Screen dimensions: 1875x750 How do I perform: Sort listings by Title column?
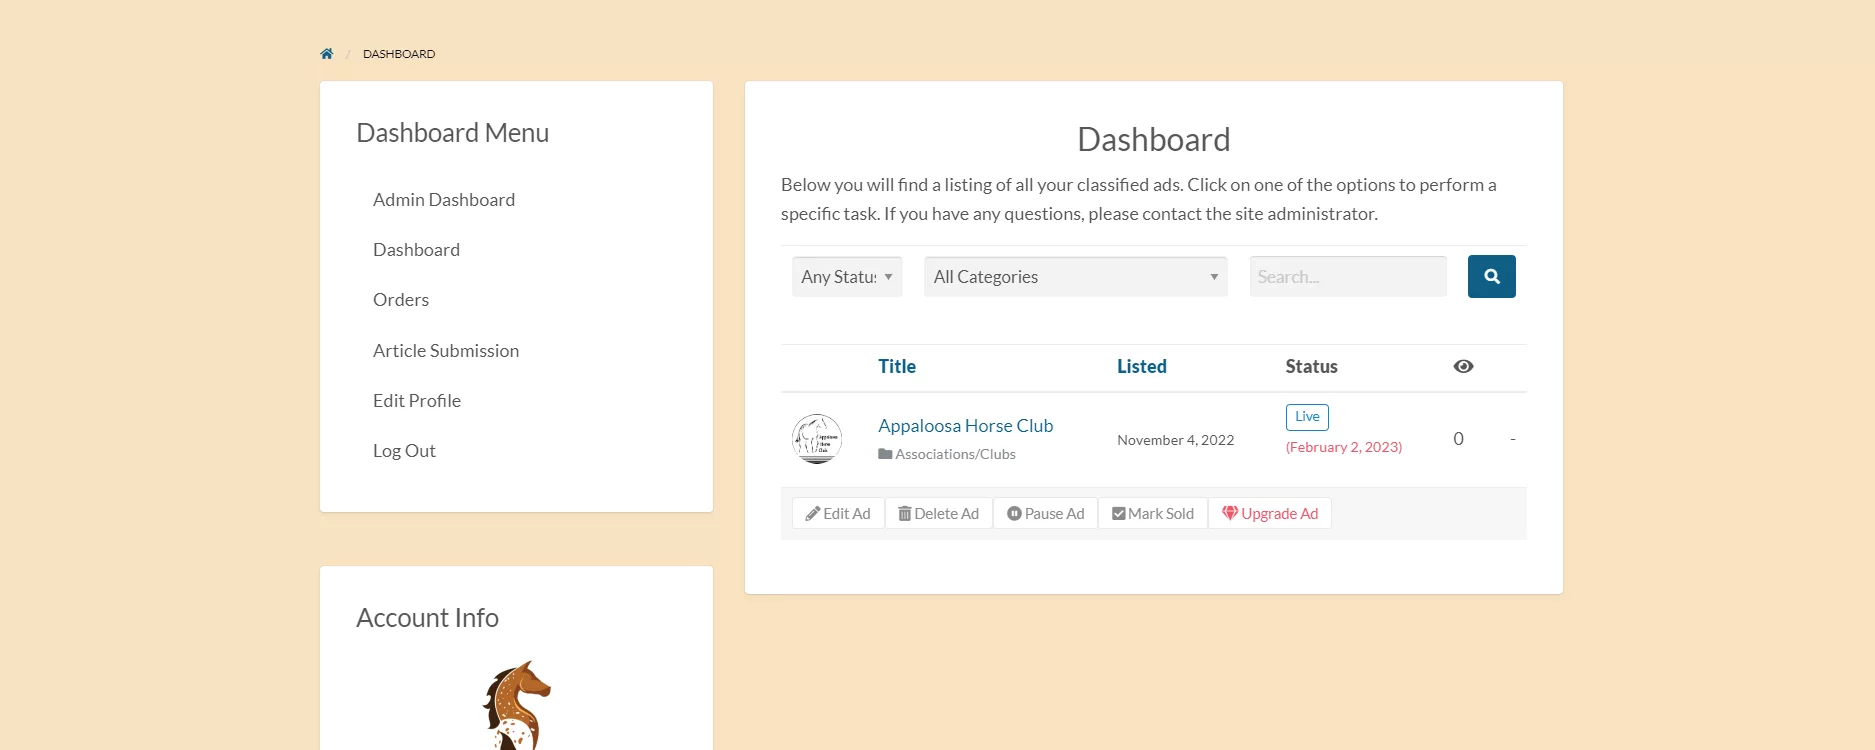pos(897,367)
